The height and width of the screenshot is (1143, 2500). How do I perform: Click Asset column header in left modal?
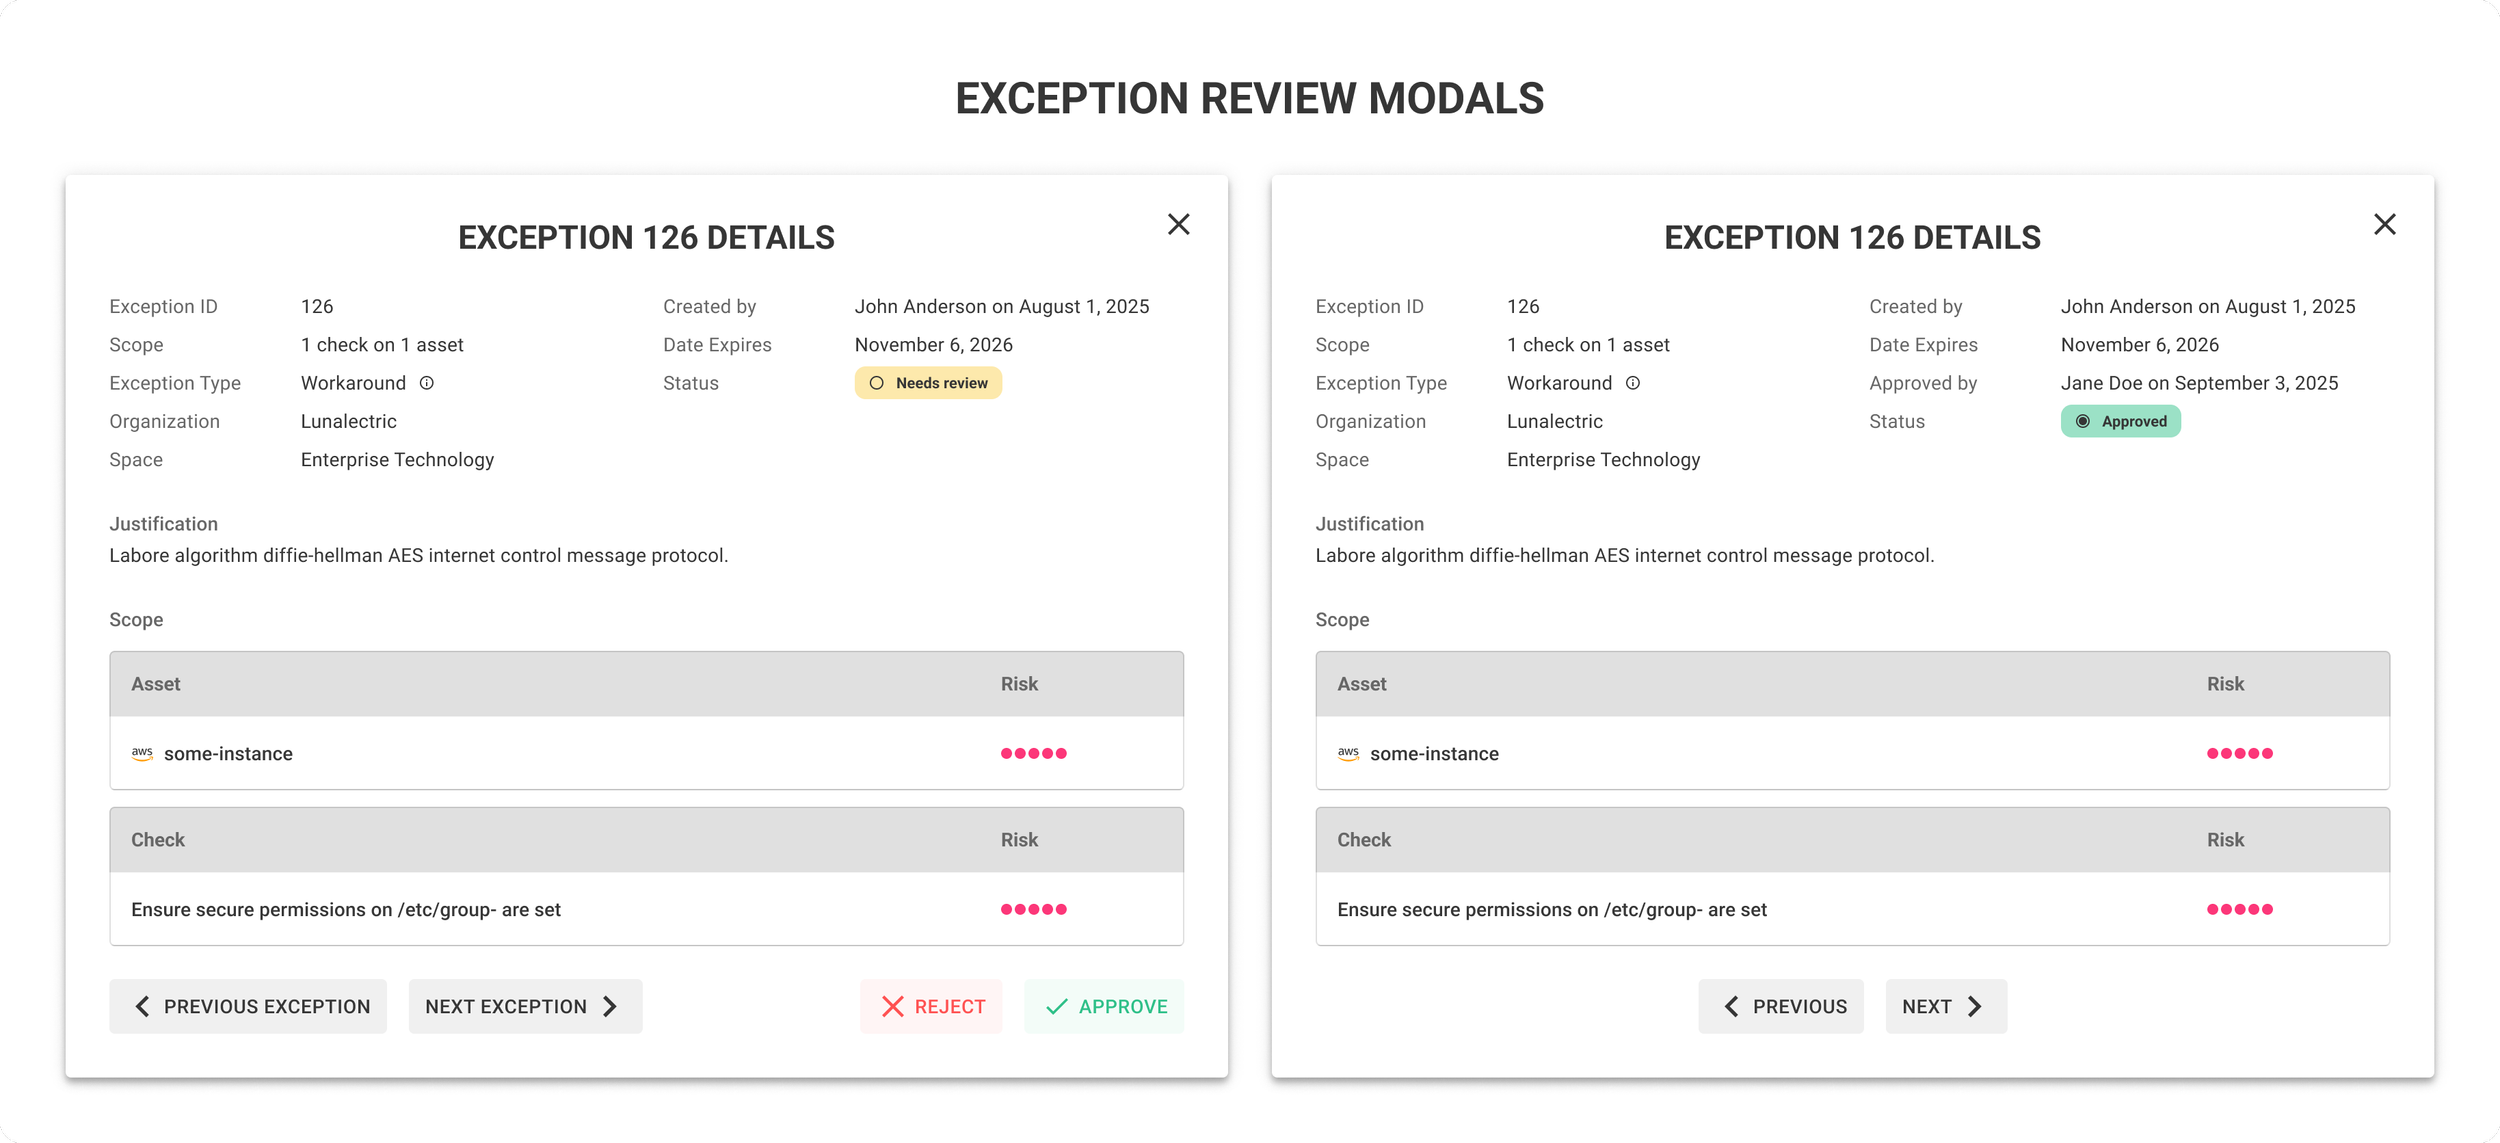(x=156, y=684)
